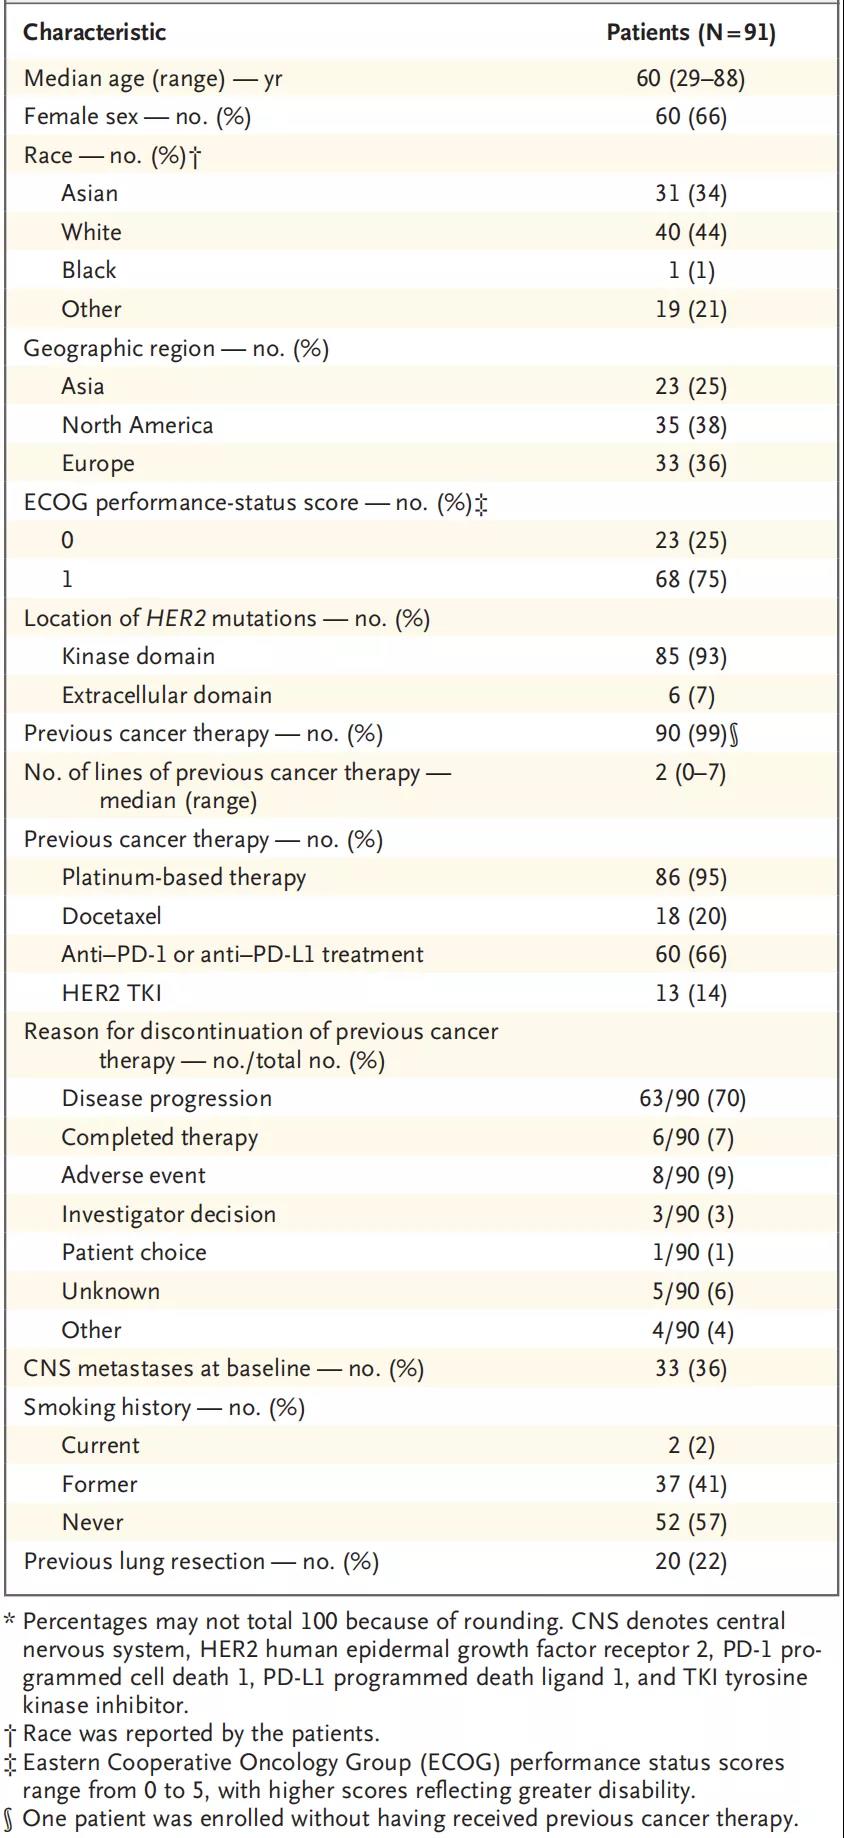The width and height of the screenshot is (844, 1838).
Task: Select the 'Platinum-based therapy' row label
Action: point(184,877)
